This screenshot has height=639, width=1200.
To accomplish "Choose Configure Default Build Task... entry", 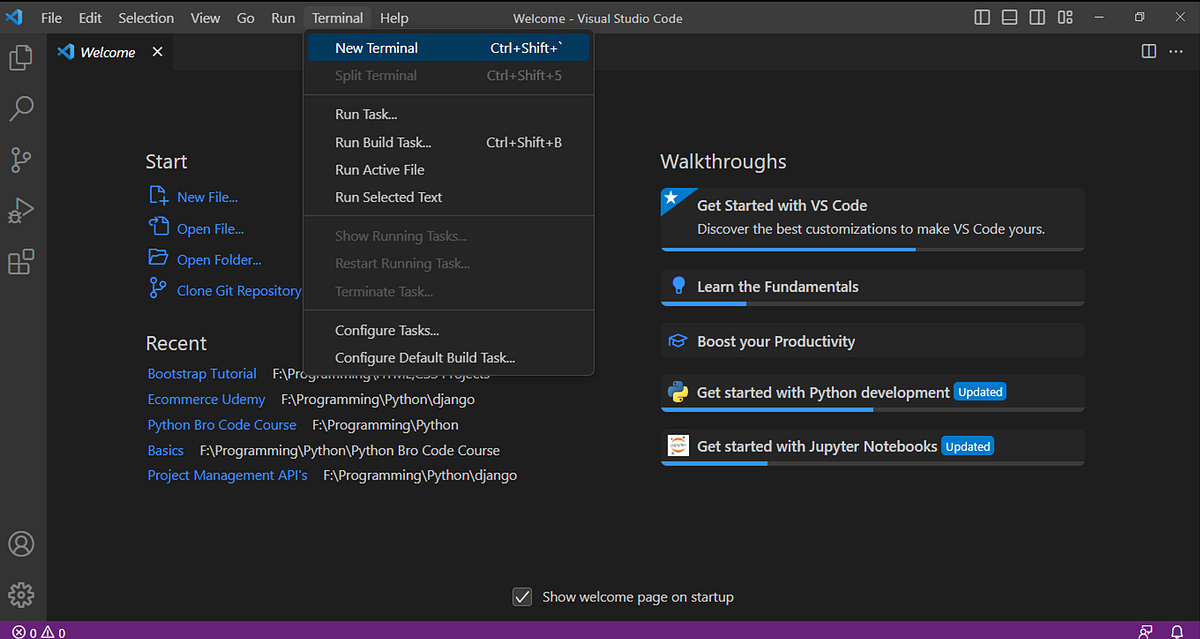I will click(x=448, y=357).
